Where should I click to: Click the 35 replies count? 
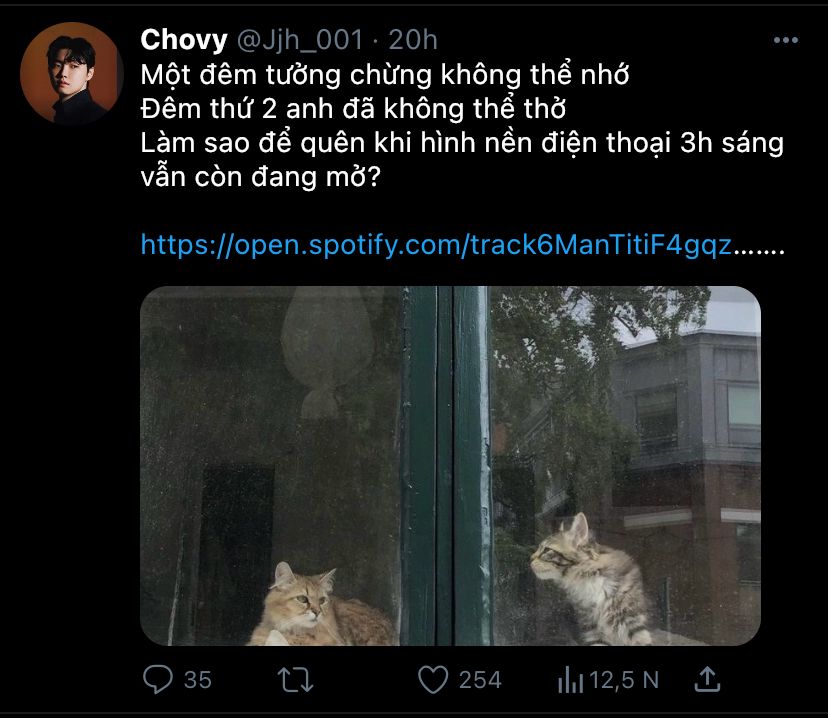(197, 680)
